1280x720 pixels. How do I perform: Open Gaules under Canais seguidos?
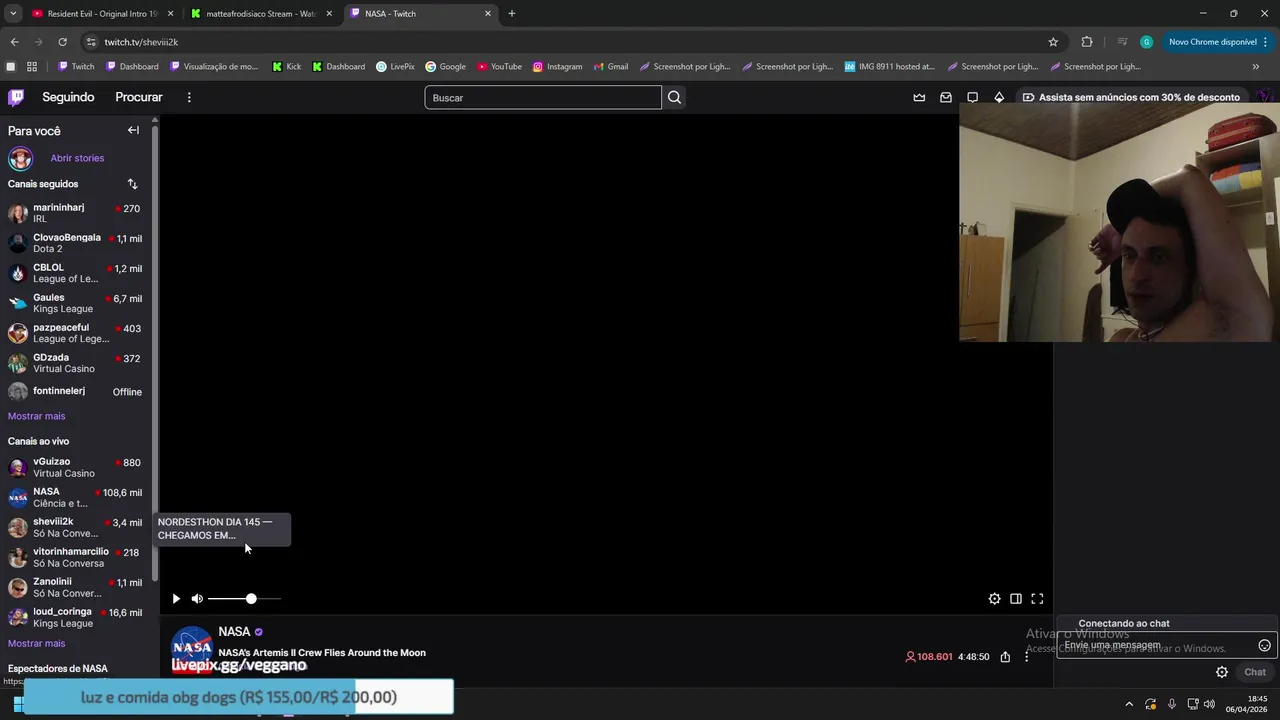(76, 303)
